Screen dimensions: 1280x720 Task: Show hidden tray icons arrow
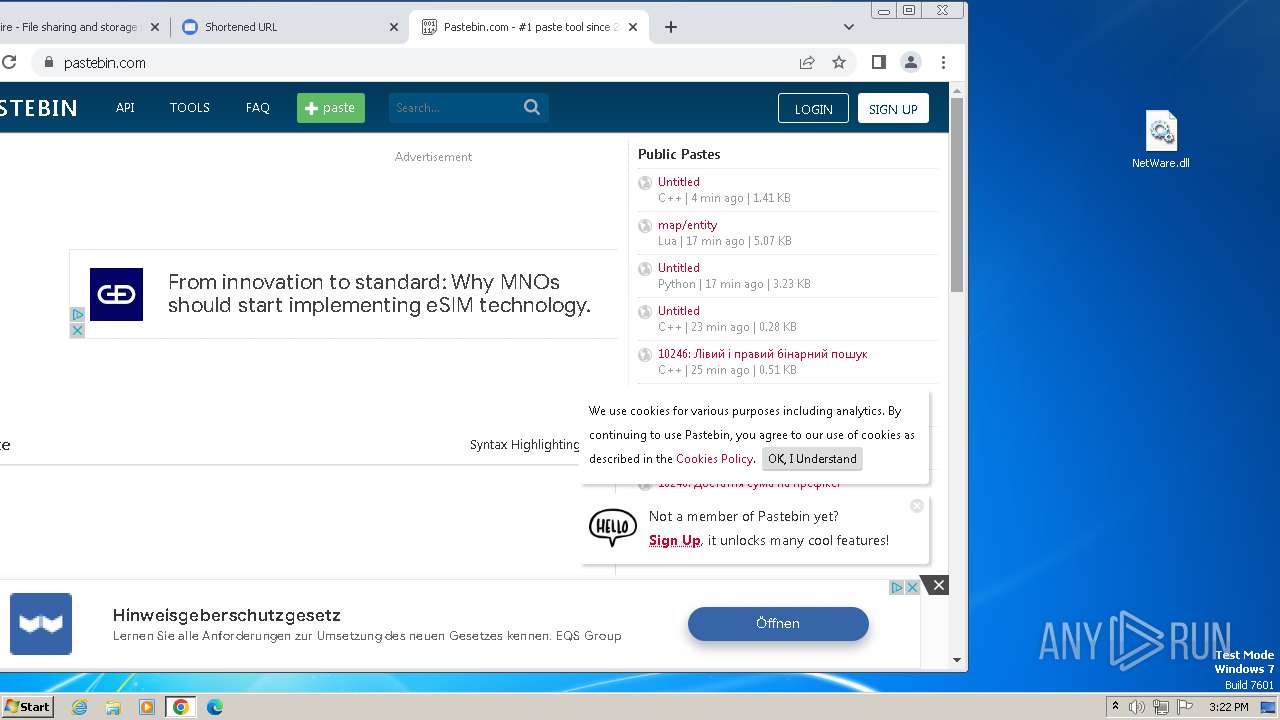pos(1115,707)
